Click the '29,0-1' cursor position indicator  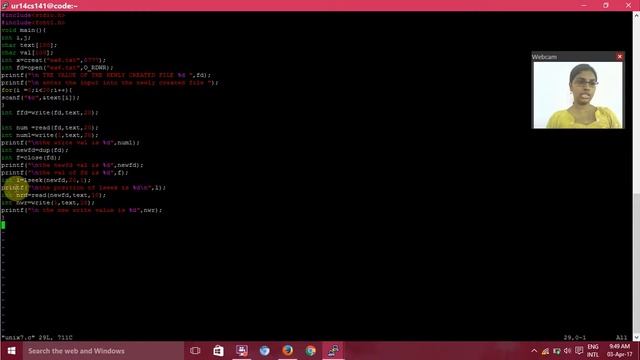tap(575, 338)
